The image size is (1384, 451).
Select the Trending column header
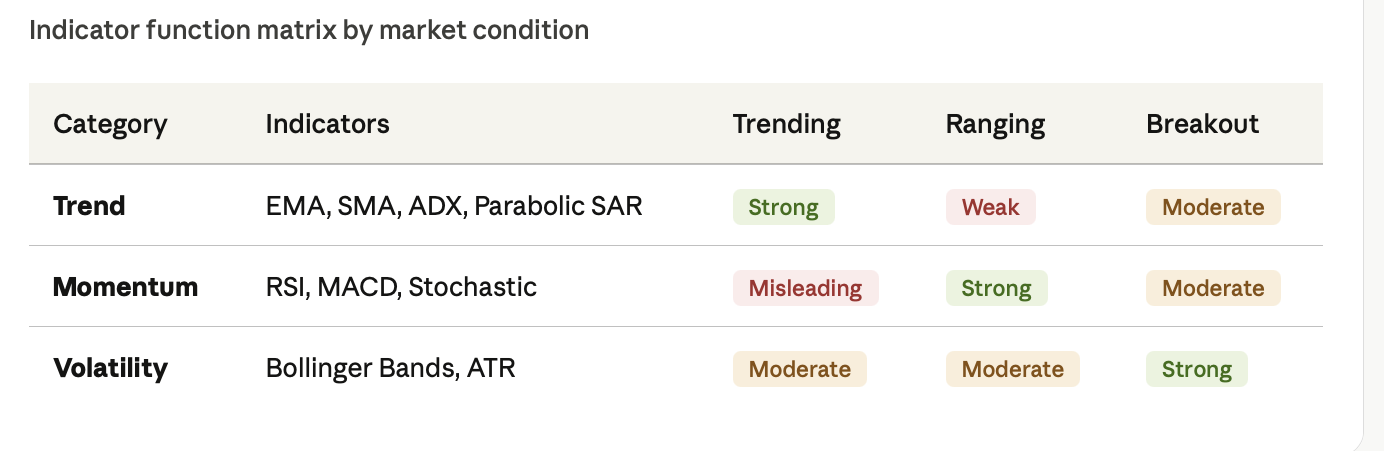786,124
